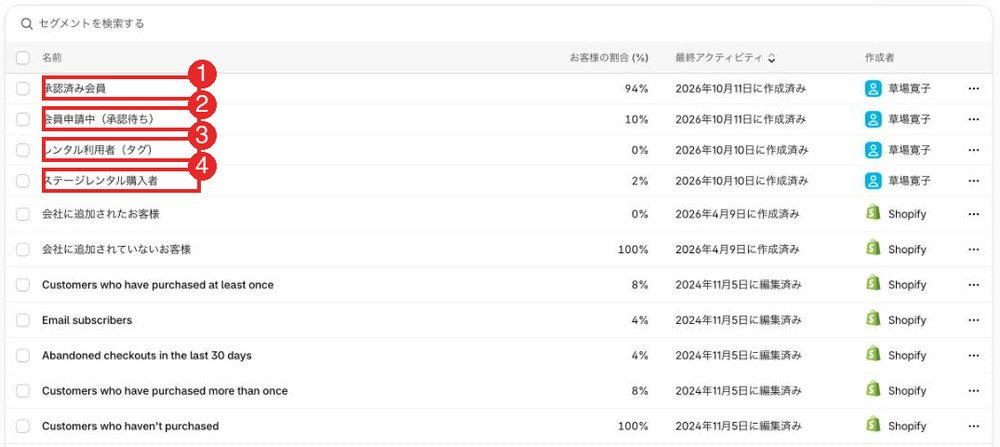Open more actions for 承認済み会員 row
This screenshot has width=1000, height=447.
(973, 89)
